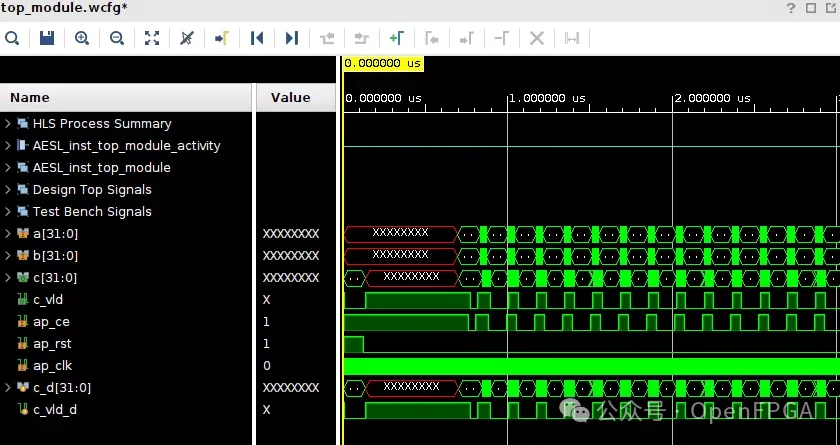Image resolution: width=840 pixels, height=445 pixels.
Task: Select the ap_clk signal row
Action: coord(52,366)
